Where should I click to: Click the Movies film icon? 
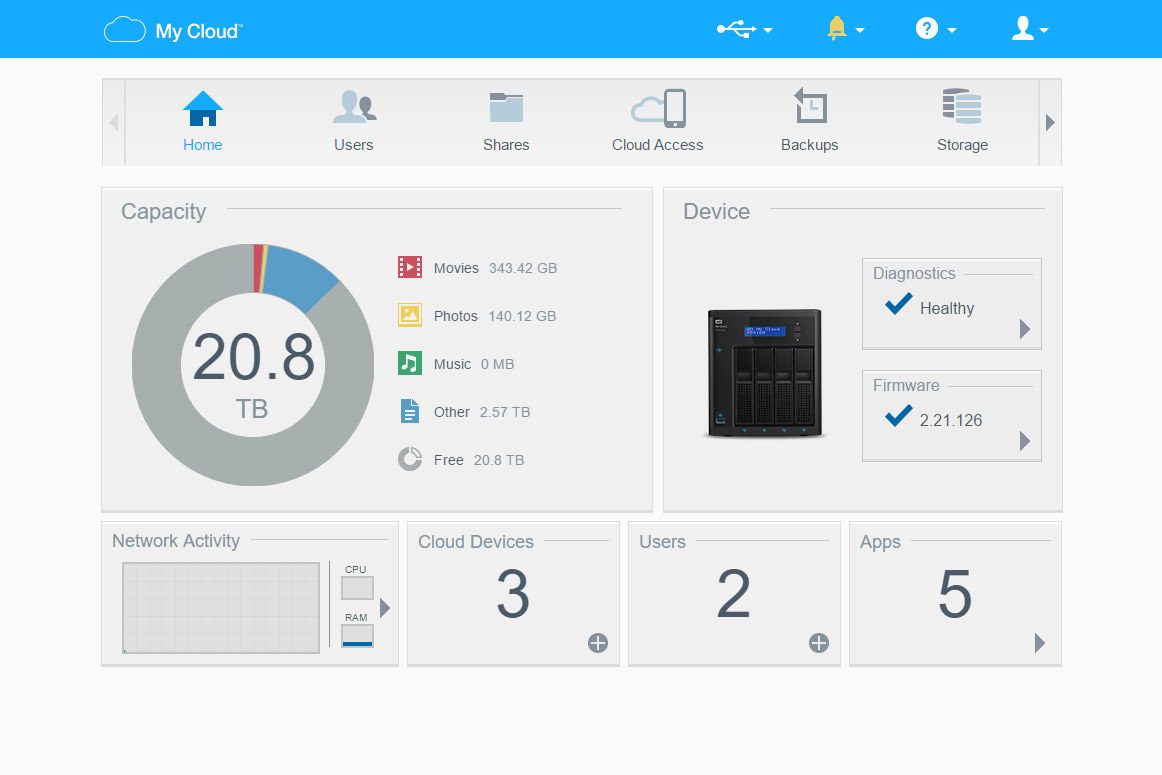(x=410, y=267)
